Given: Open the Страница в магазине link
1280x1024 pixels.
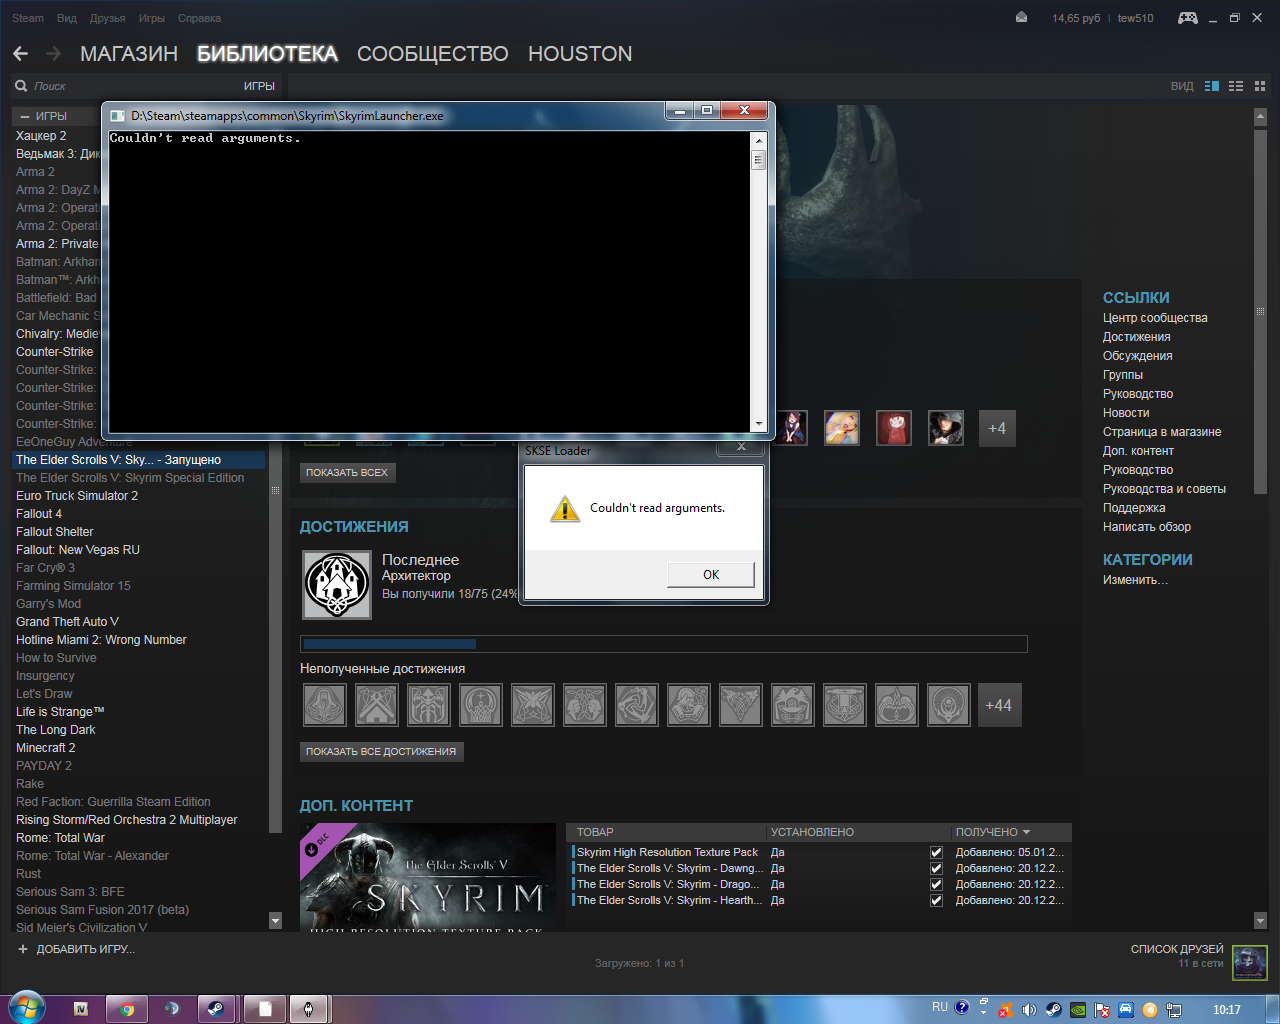Looking at the screenshot, I should [1162, 432].
